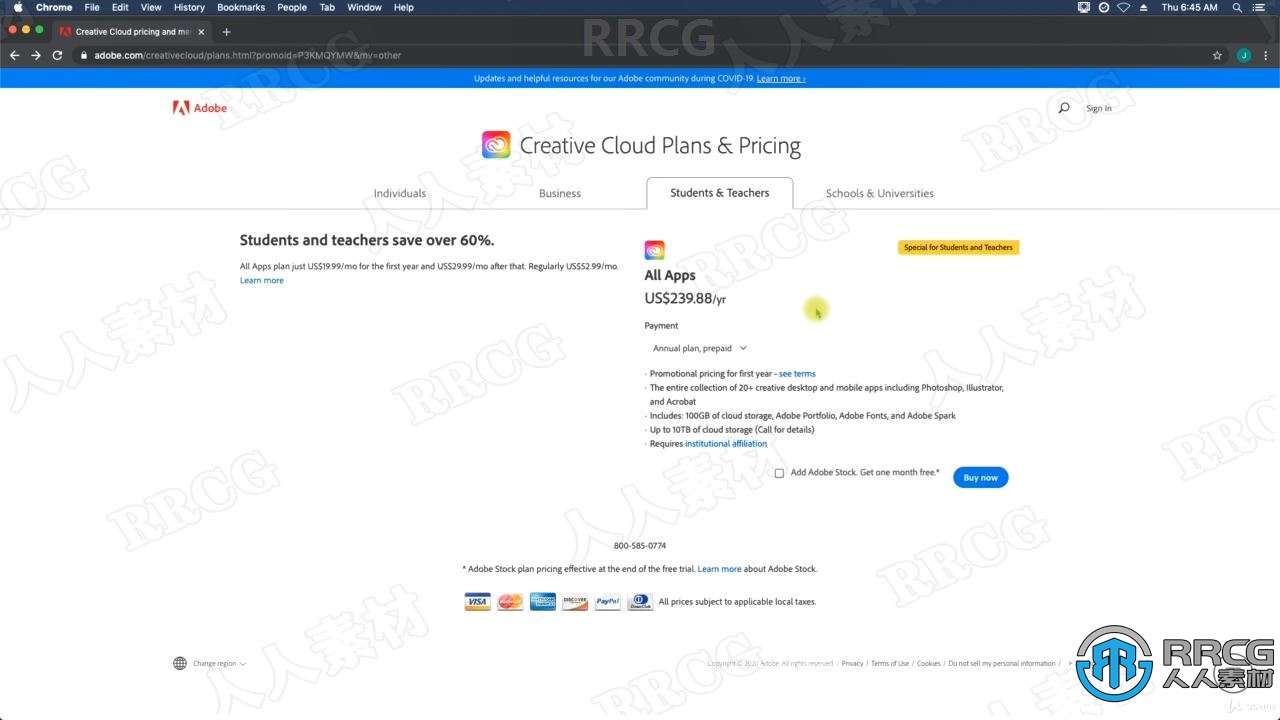
Task: Open the Terms of Use footer link
Action: (890, 664)
